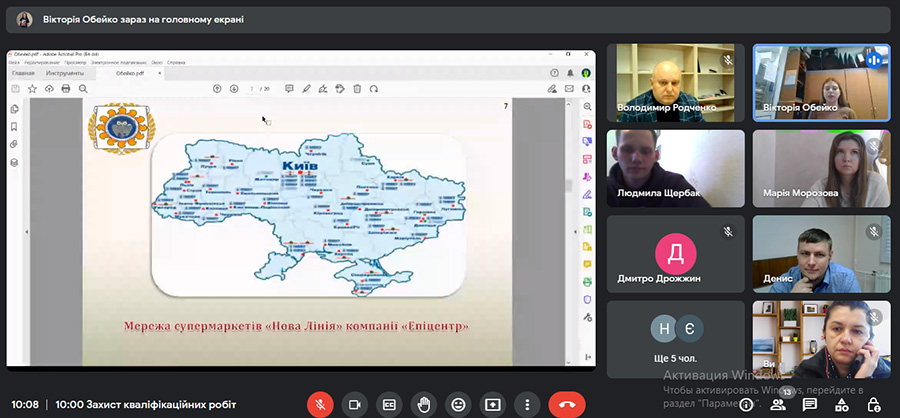900x418 pixels.
Task: Click the envelope email icon in Acrobat
Action: click(x=569, y=88)
